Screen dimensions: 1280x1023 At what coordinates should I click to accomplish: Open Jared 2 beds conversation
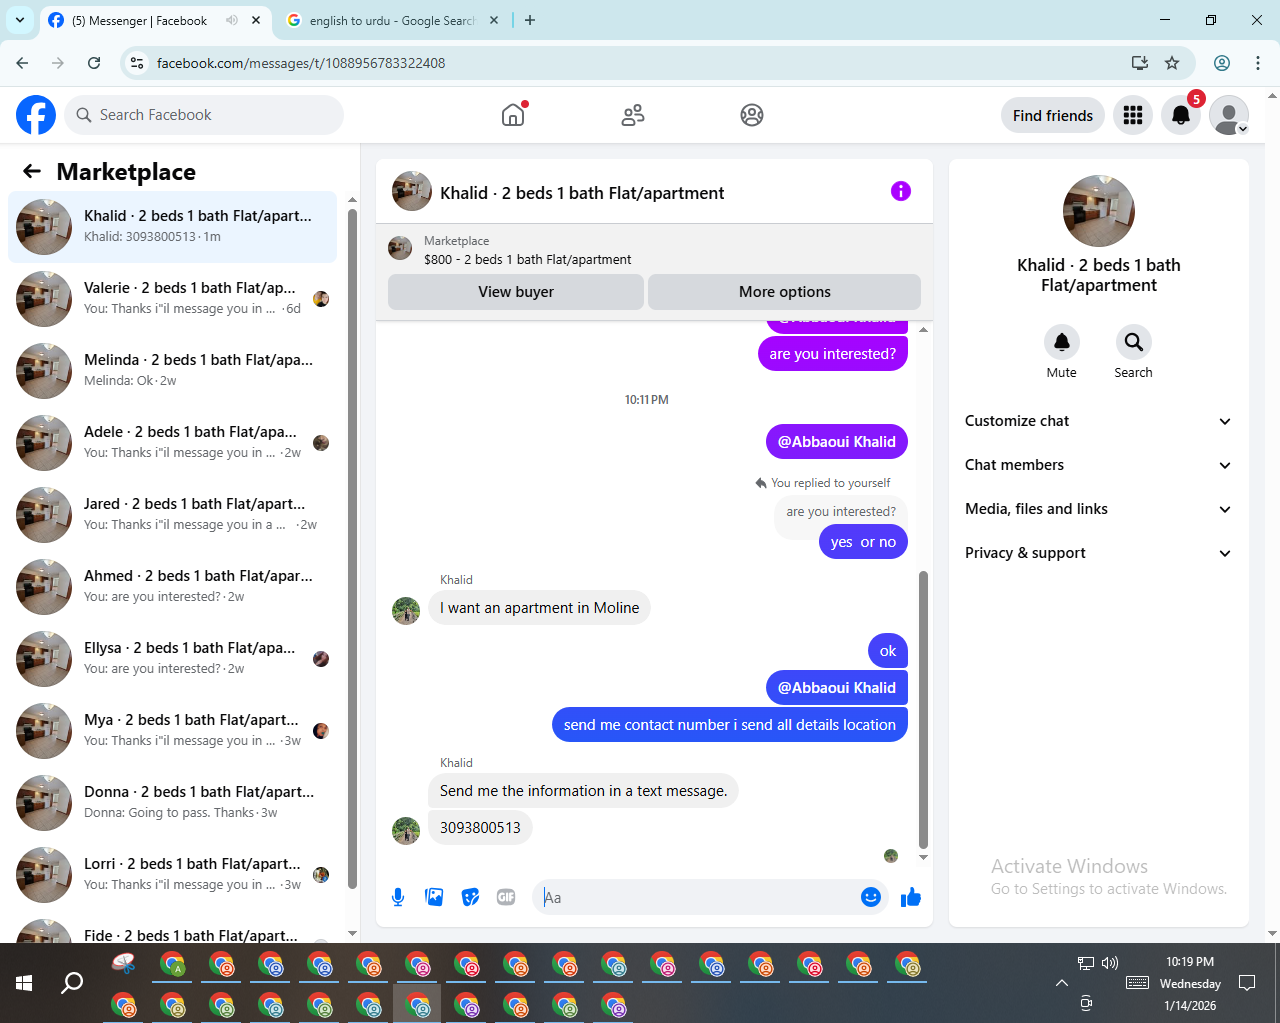click(173, 515)
